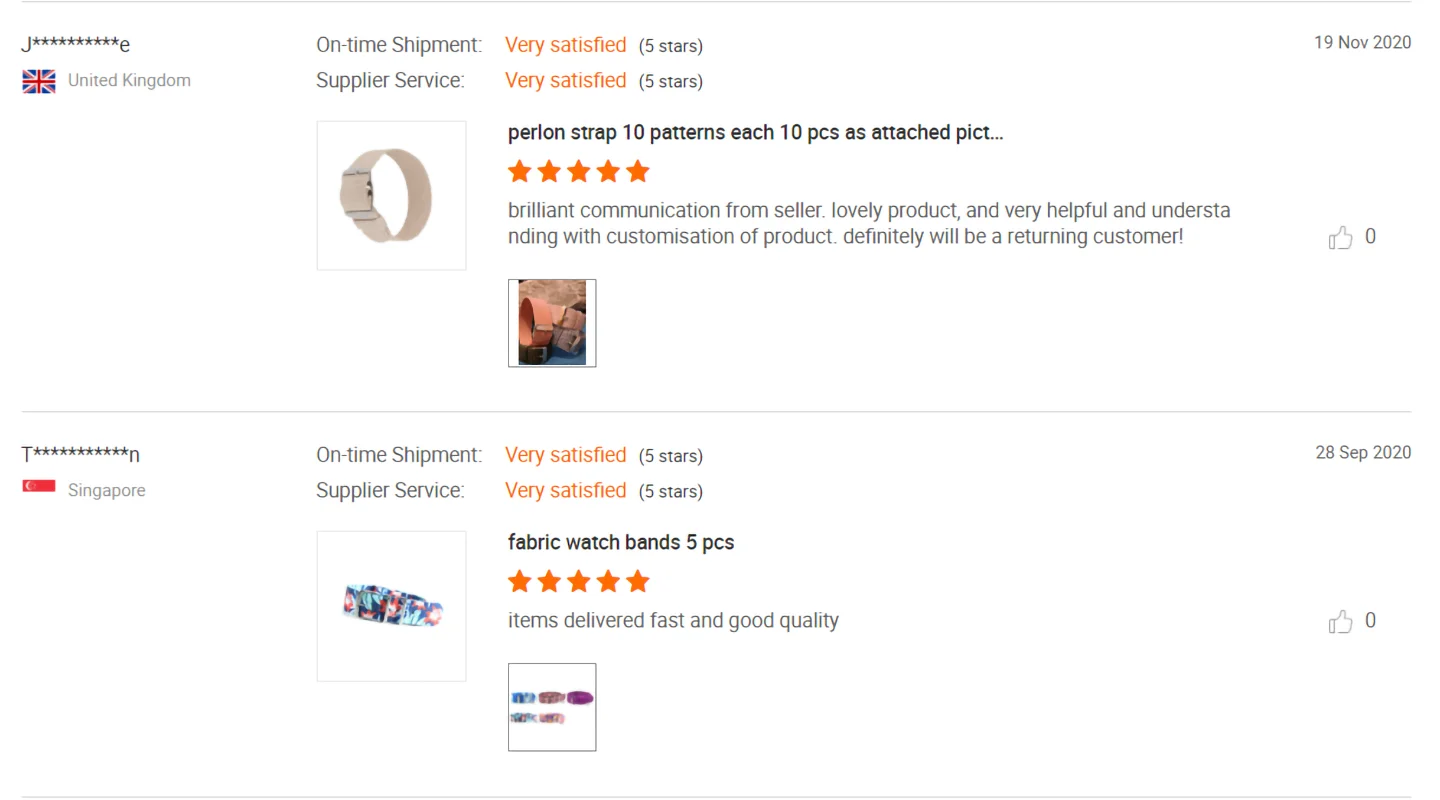Click the "items delivered fast and good quality" text
This screenshot has width=1440, height=800.
coord(673,621)
